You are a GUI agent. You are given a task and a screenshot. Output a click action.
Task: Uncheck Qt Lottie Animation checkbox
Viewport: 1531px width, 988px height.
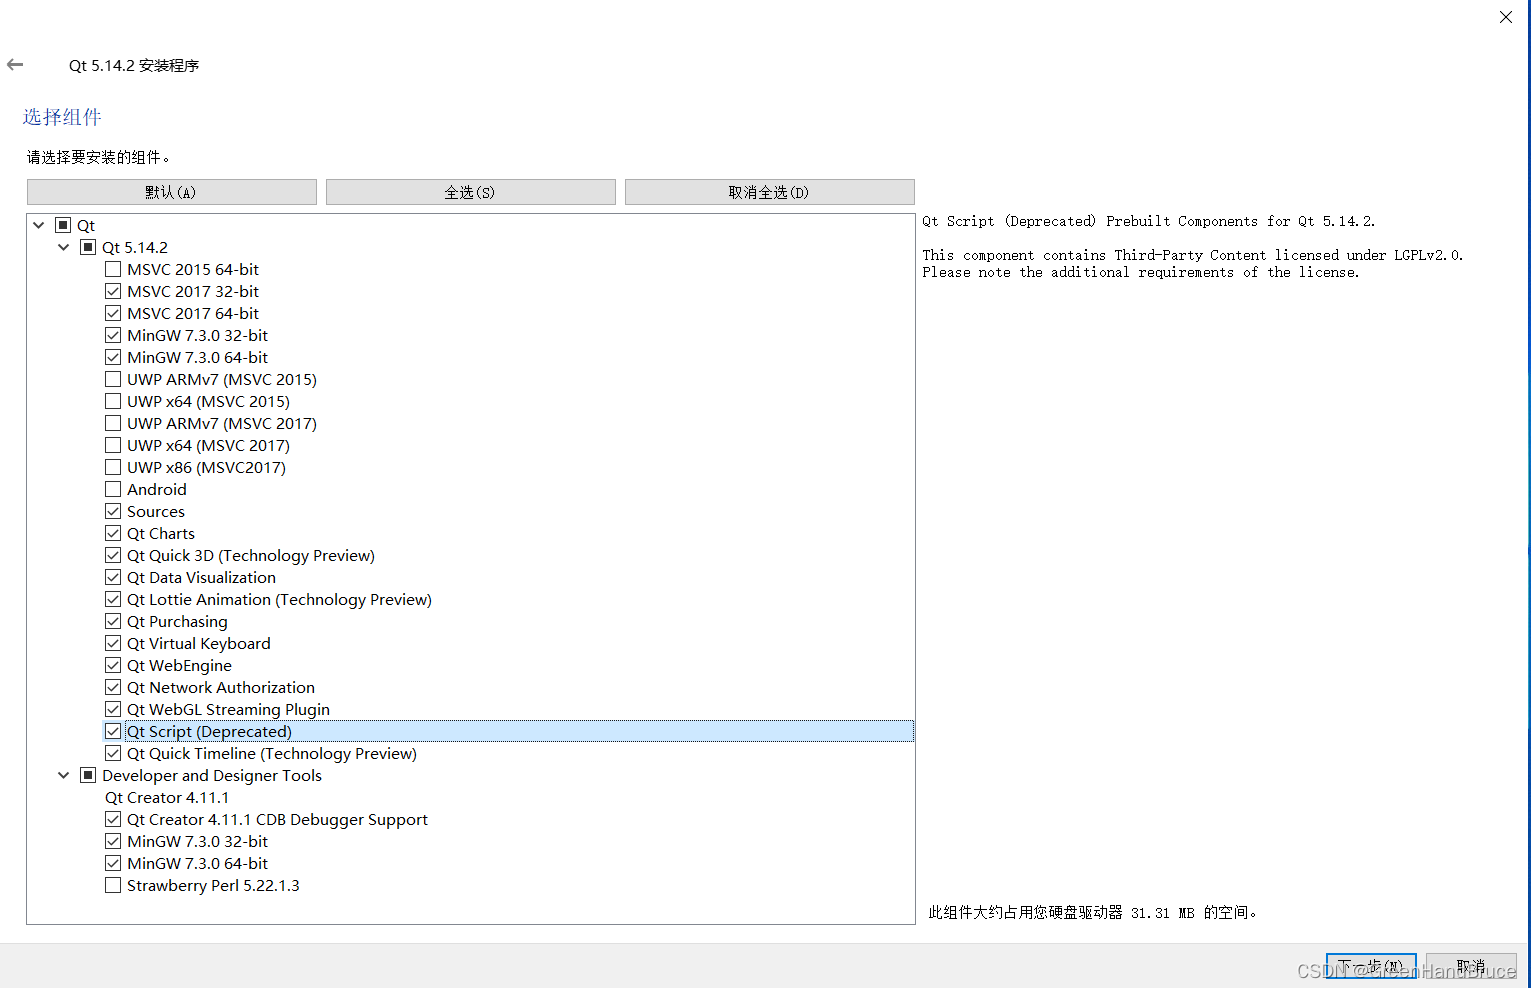click(113, 599)
